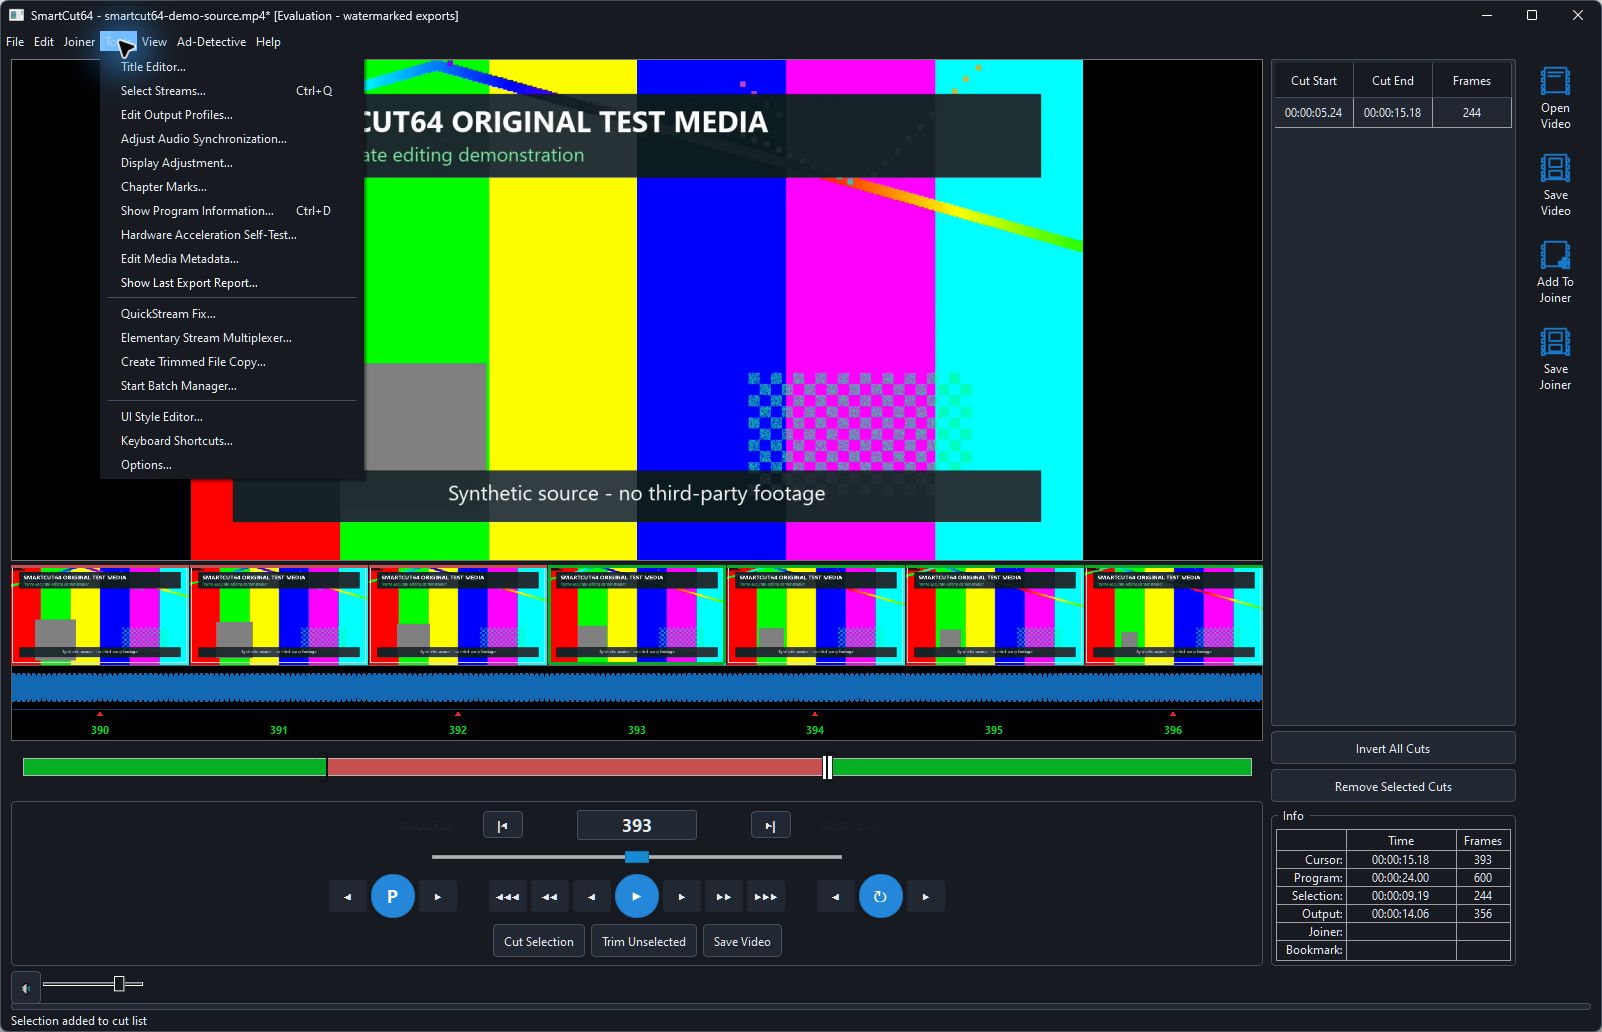Open Elementary Stream Multiplexer entry
Screen dimensions: 1602x1032
(232, 338)
